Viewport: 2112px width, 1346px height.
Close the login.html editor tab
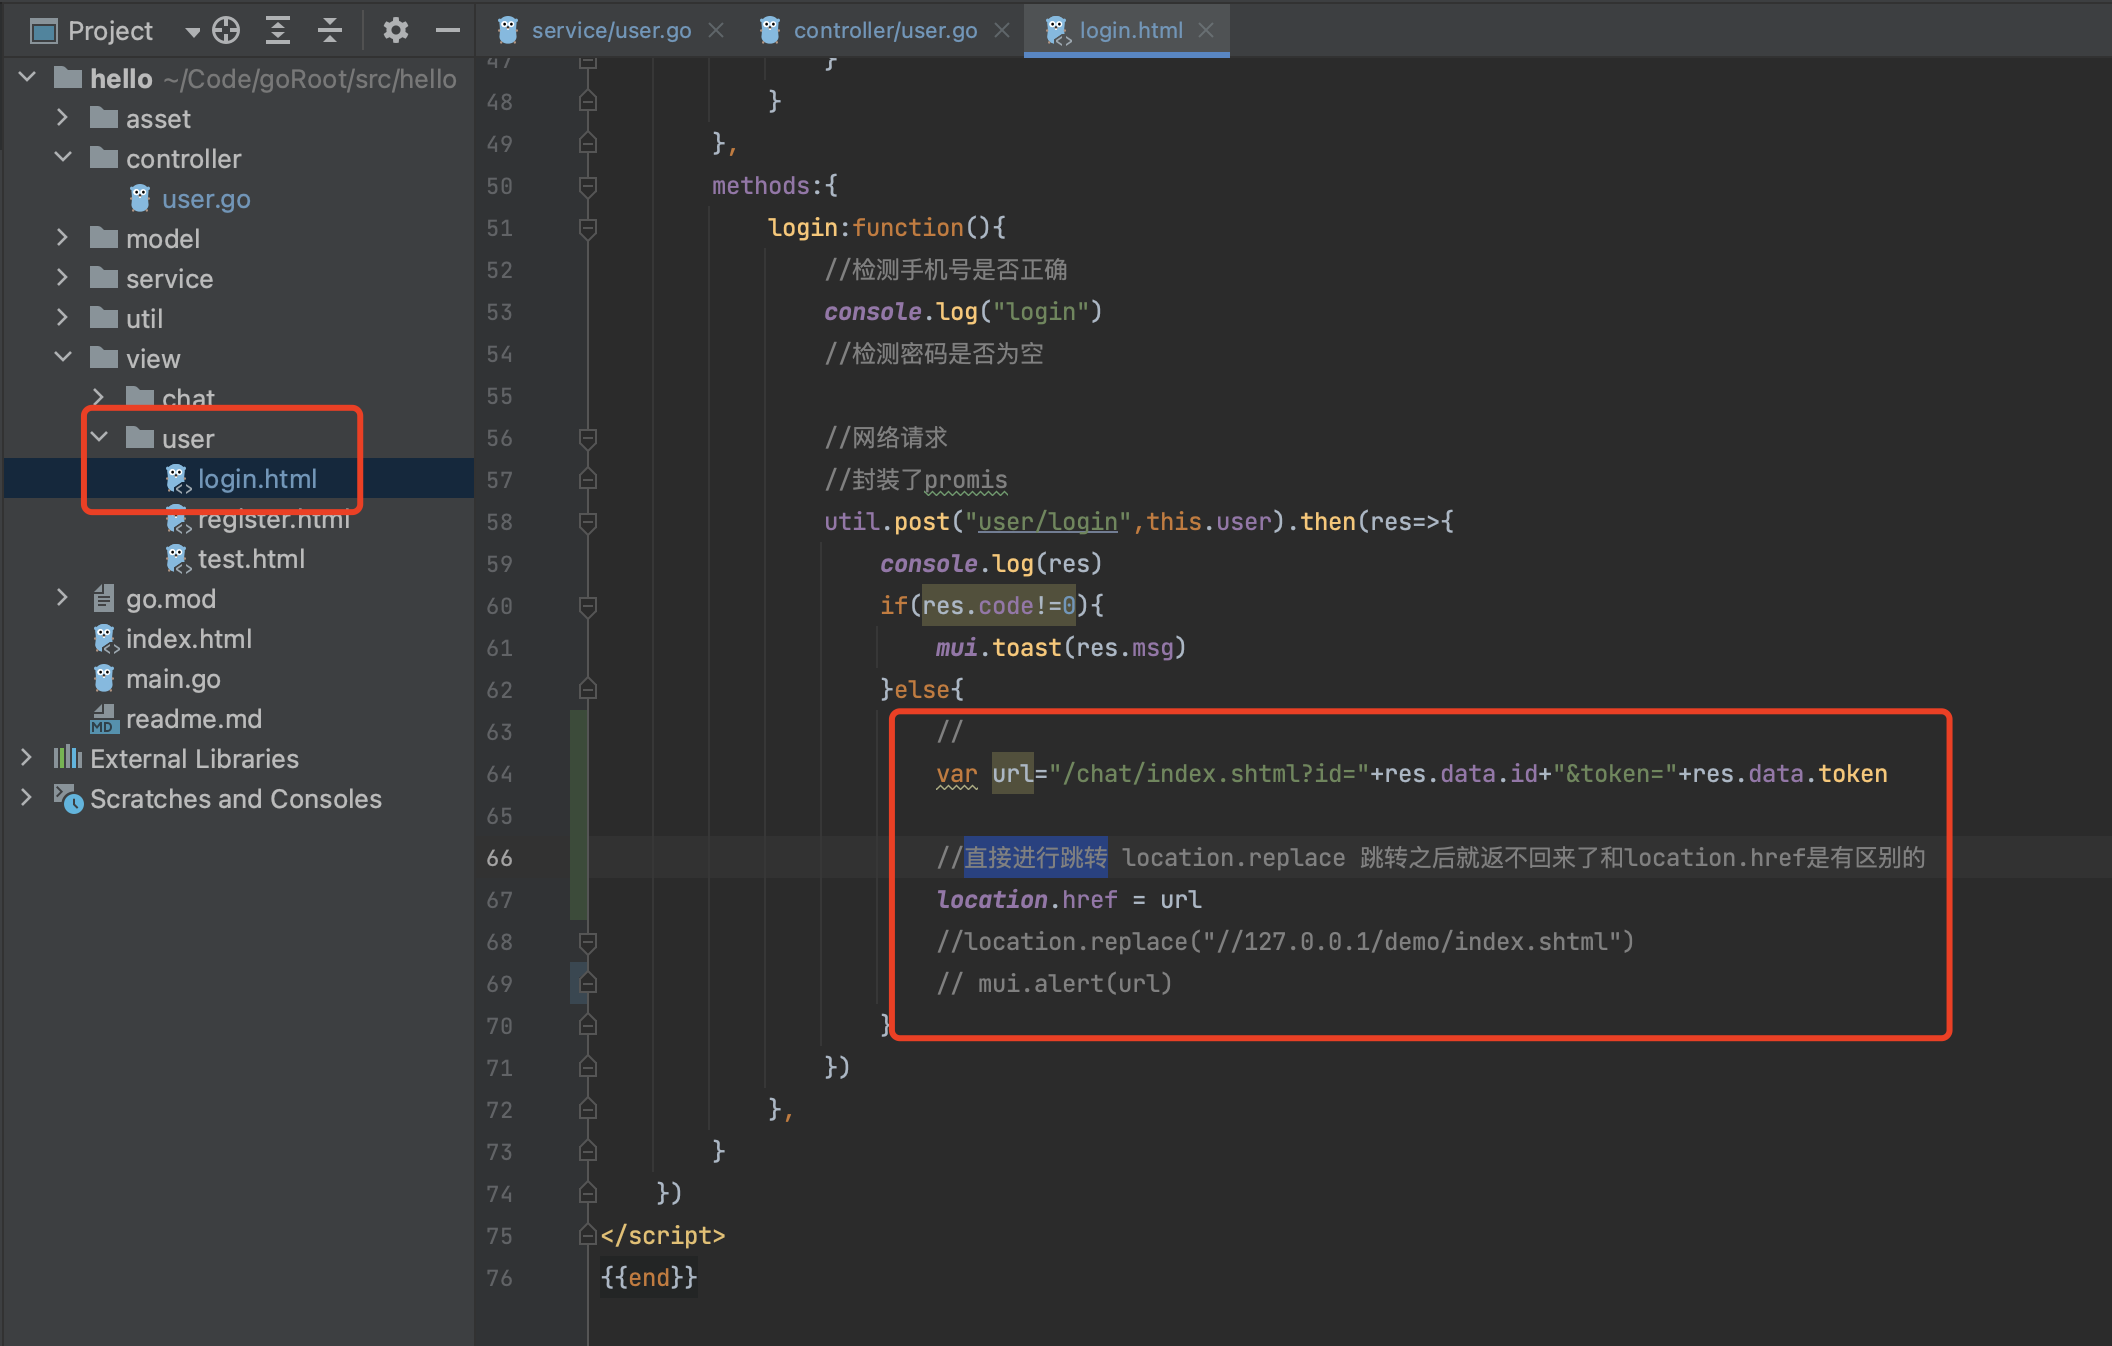(x=1207, y=31)
